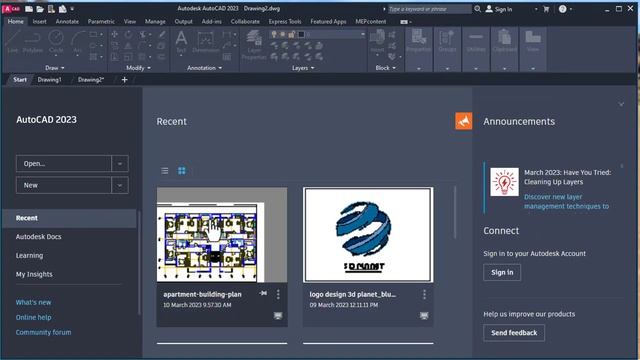This screenshot has height=360, width=640.
Task: Open the What's new link
Action: pos(33,302)
